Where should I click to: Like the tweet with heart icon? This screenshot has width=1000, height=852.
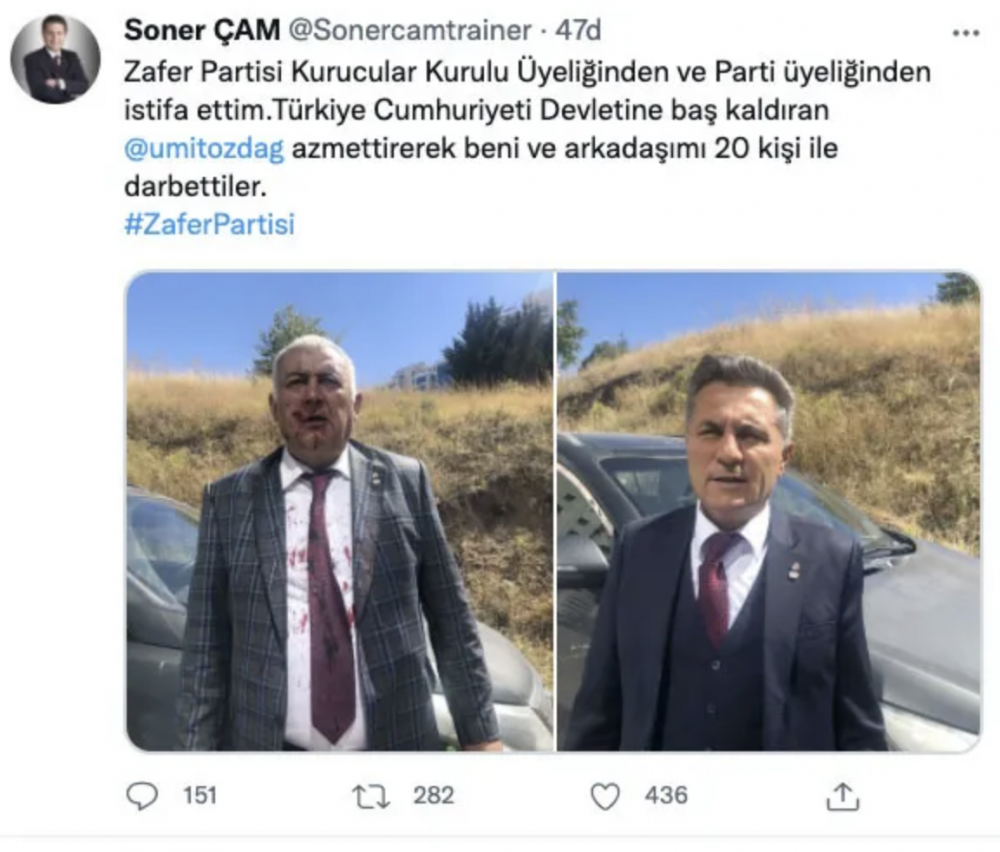coord(605,797)
